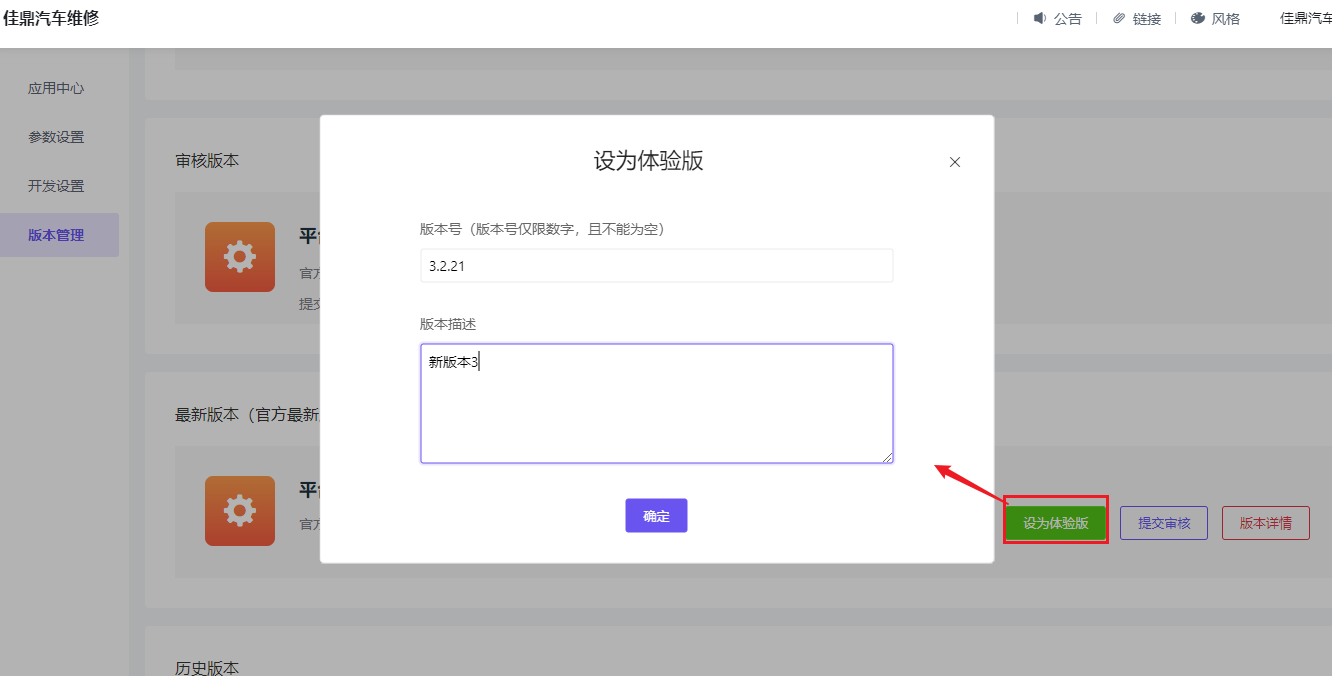This screenshot has width=1332, height=676.
Task: Click the 版本描述 description textarea
Action: [x=656, y=403]
